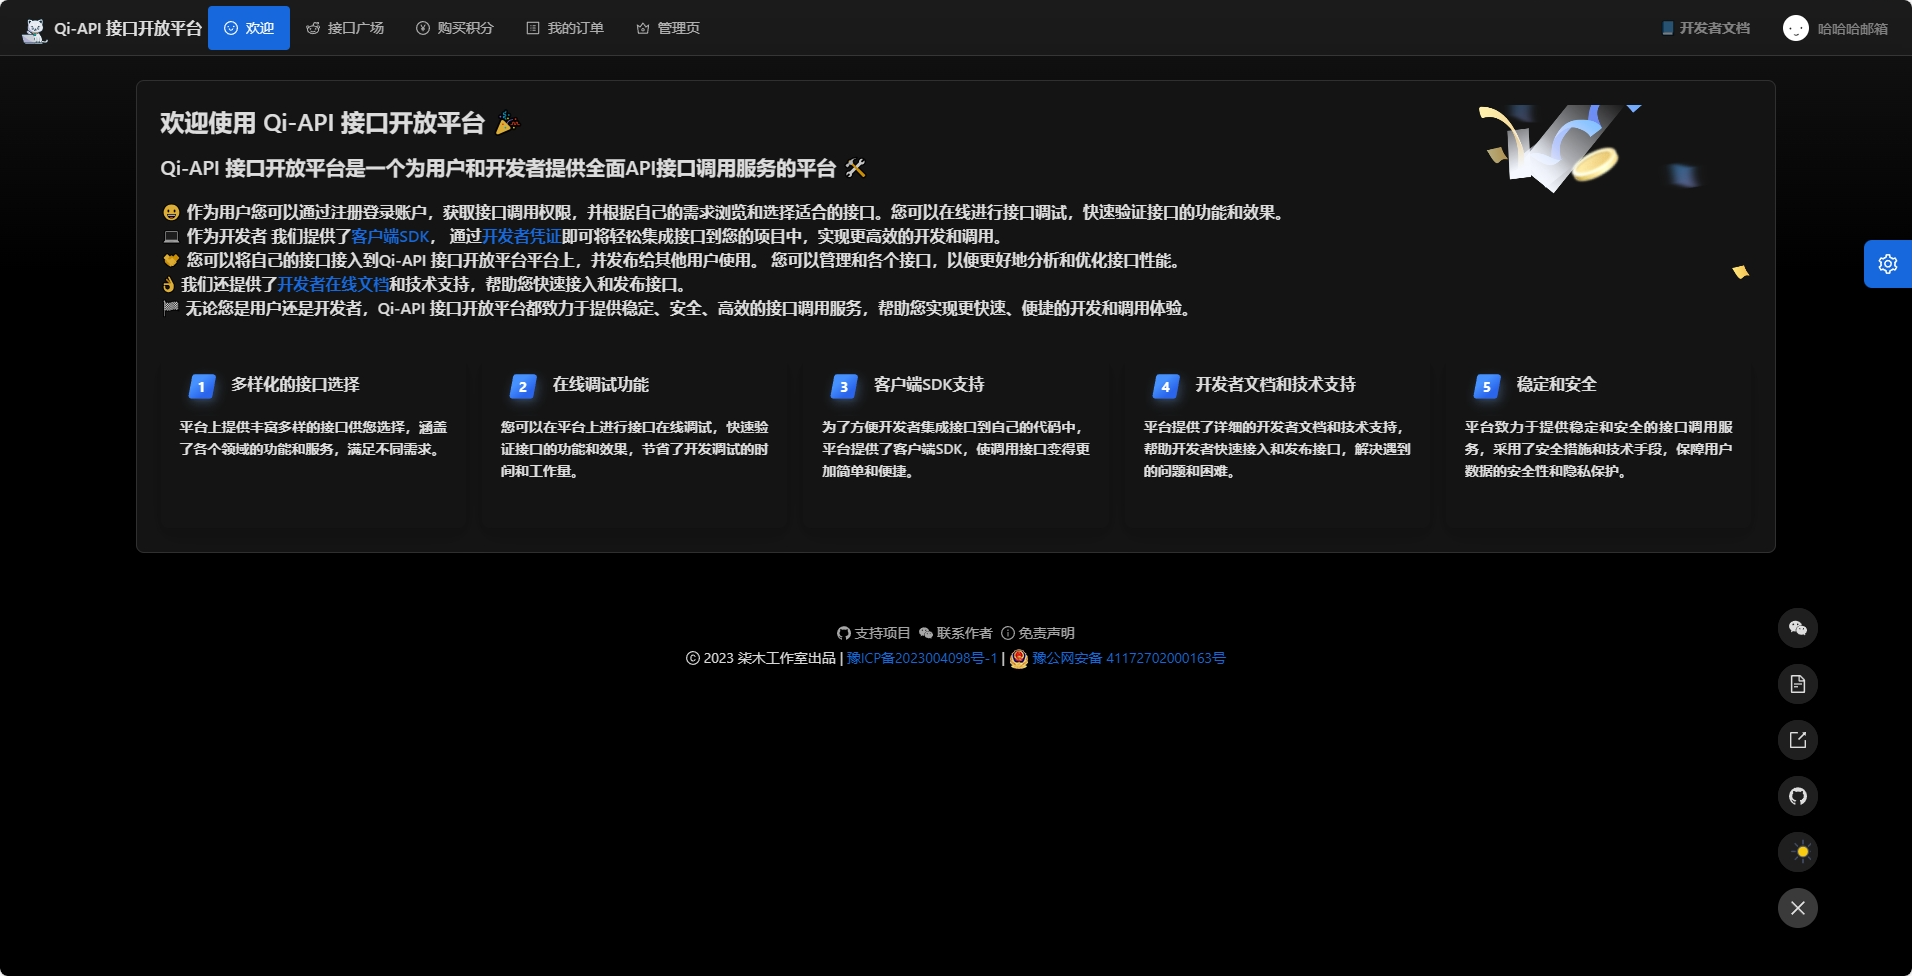This screenshot has height=976, width=1912.
Task: Click the user avatar icon
Action: (x=1796, y=28)
